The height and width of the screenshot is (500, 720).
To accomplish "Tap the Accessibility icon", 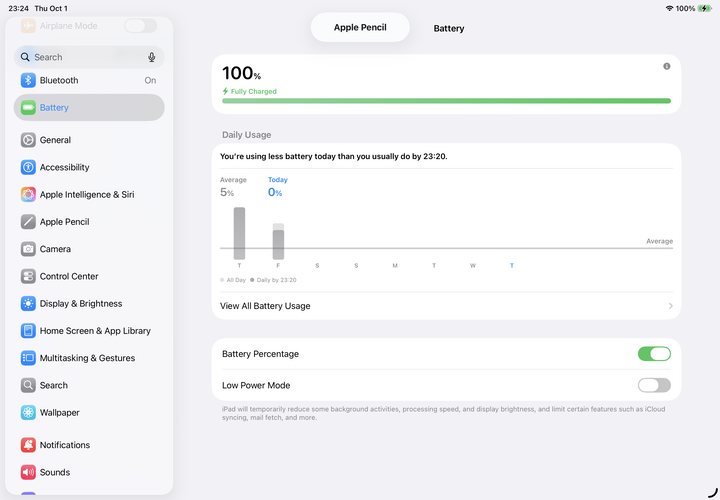I will tap(28, 167).
